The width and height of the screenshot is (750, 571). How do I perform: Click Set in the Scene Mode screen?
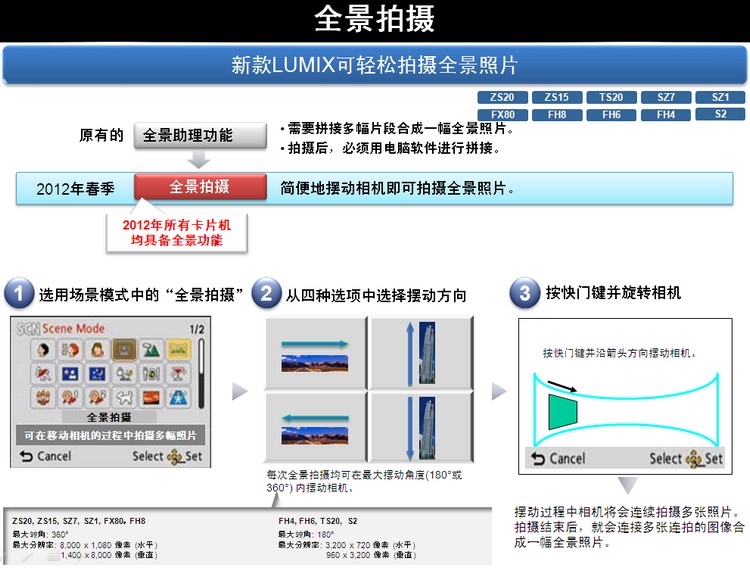tap(194, 456)
